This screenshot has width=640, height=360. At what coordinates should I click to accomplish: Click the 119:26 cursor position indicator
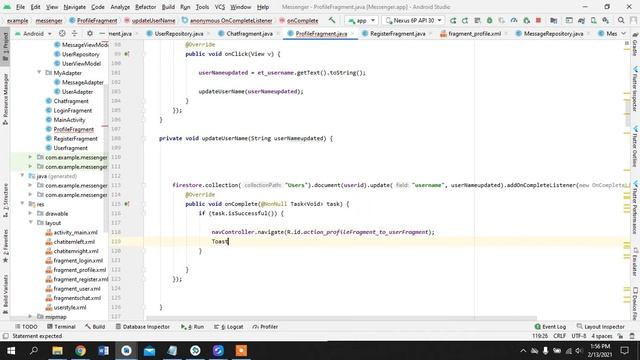tap(540, 336)
